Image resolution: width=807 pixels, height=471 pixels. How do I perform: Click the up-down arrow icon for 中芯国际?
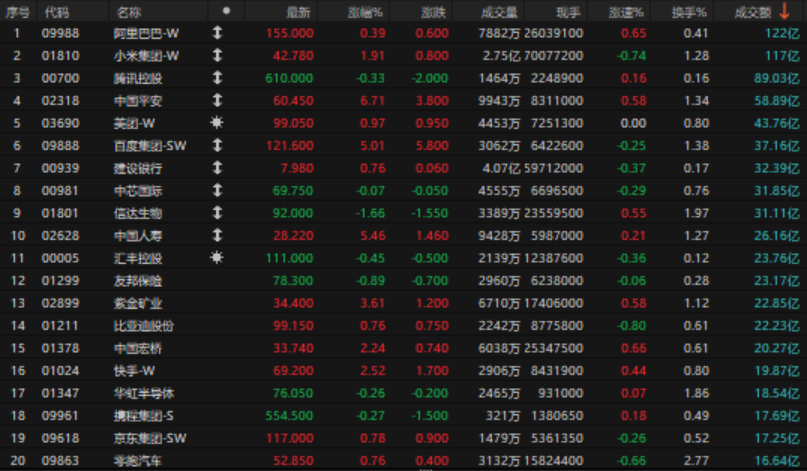tap(217, 190)
